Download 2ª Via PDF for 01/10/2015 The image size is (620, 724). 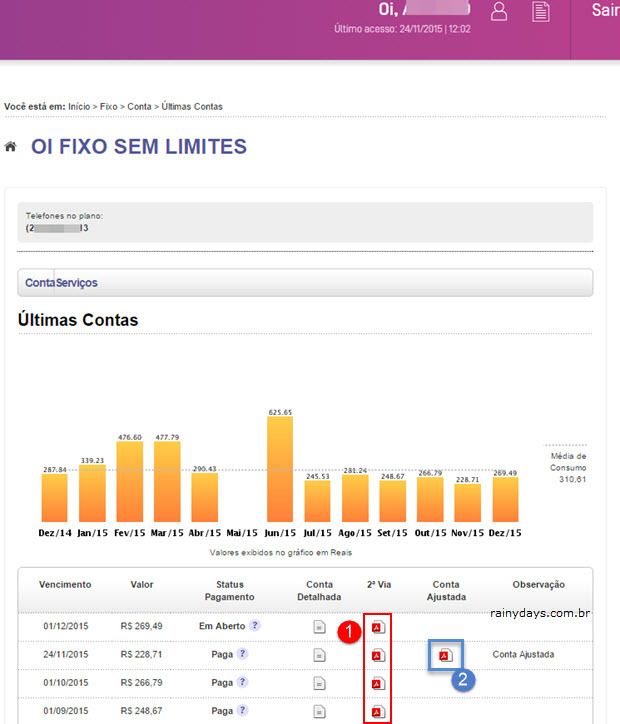click(x=378, y=683)
